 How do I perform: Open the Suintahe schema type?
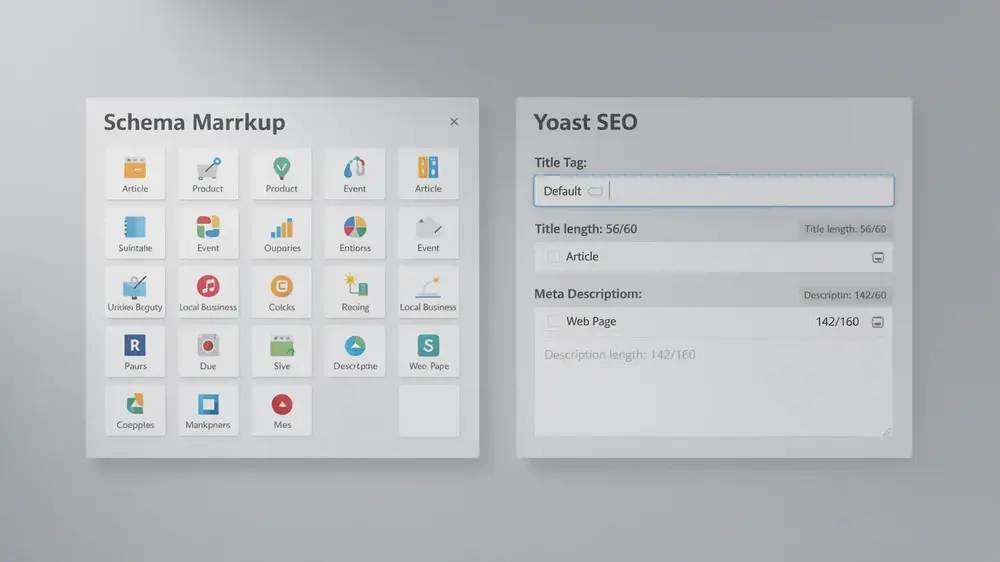135,233
